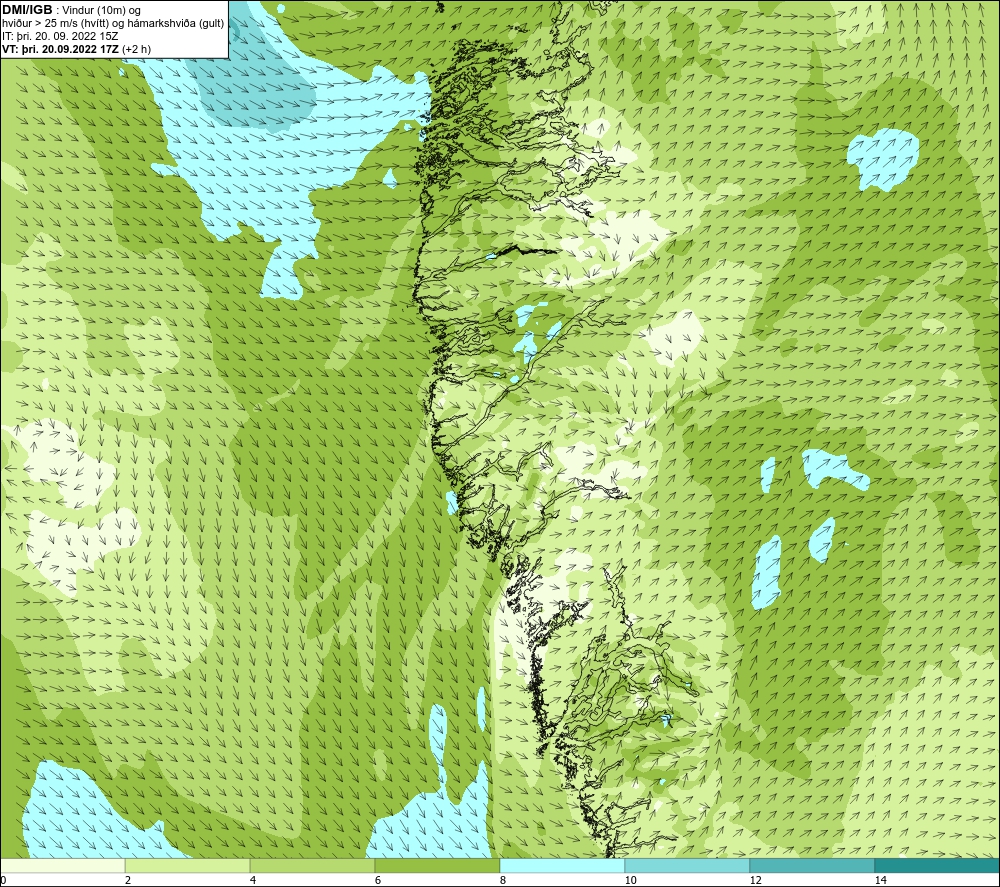Click the 6–8 m/s darker green swatch
The image size is (1000, 887).
point(437,865)
